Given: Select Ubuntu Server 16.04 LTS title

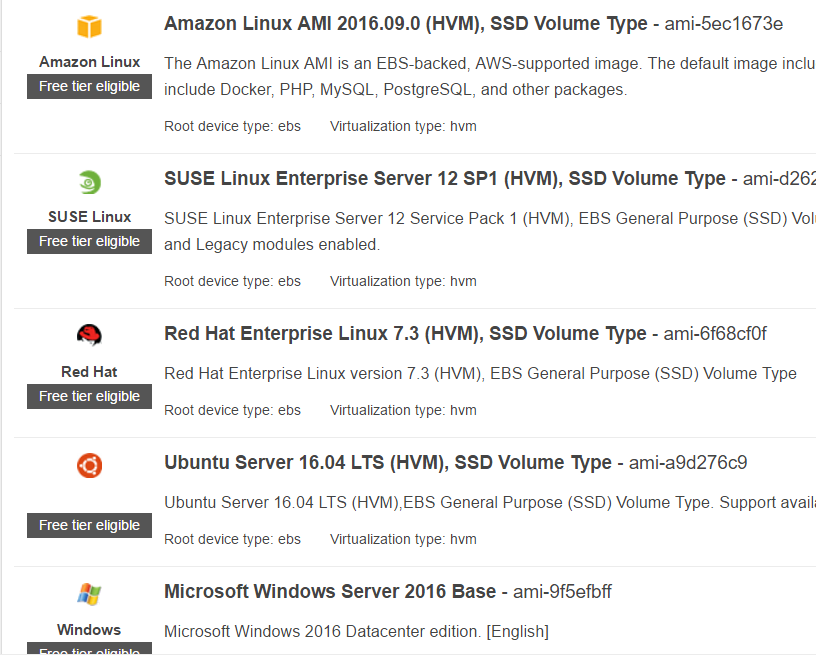Looking at the screenshot, I should click(388, 463).
